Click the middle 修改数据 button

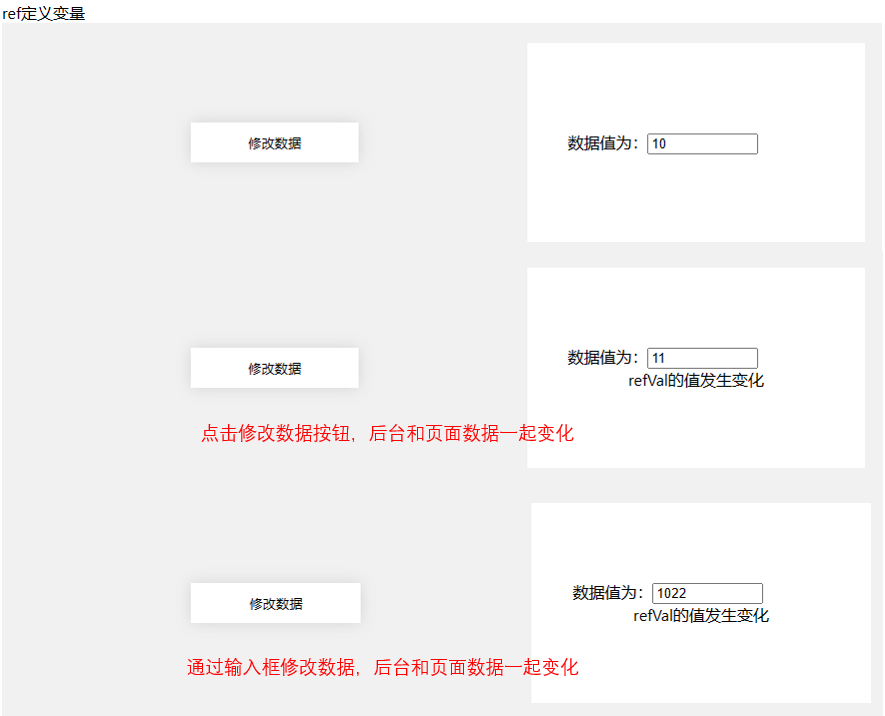[274, 368]
